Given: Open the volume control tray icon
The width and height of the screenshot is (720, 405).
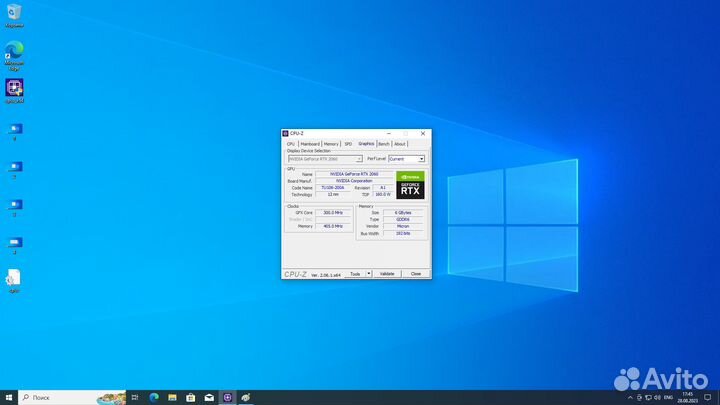Looking at the screenshot, I should [657, 398].
